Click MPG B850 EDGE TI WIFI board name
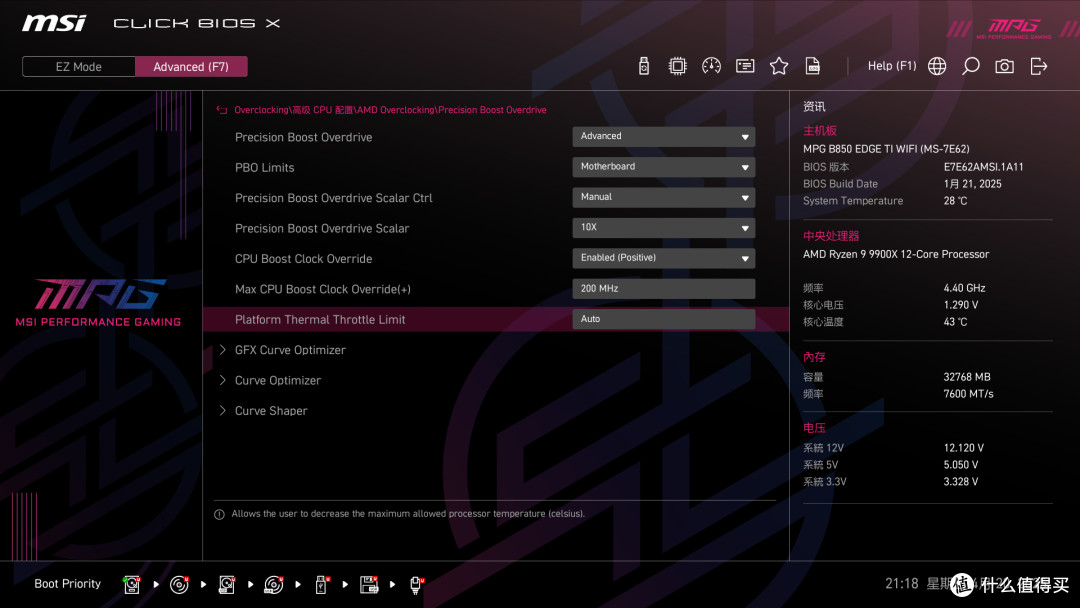This screenshot has width=1080, height=608. tap(886, 149)
